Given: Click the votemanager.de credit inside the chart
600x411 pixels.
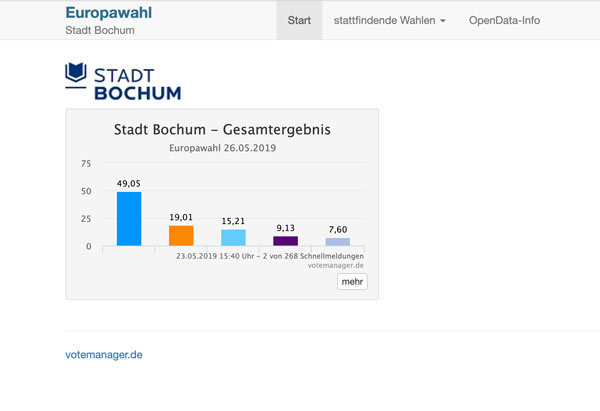Looking at the screenshot, I should pyautogui.click(x=337, y=266).
